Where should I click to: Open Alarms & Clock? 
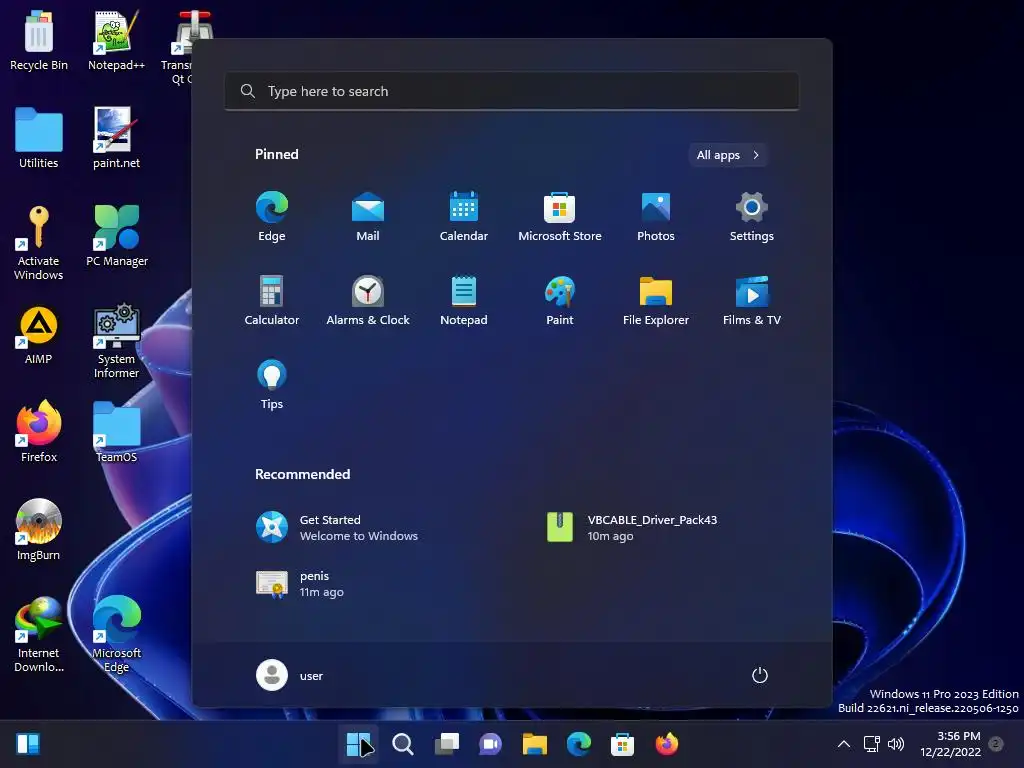(x=368, y=300)
